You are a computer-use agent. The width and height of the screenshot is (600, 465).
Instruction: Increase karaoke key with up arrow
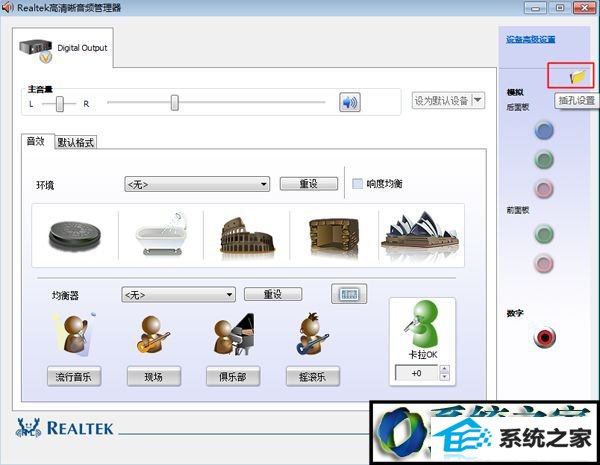444,369
